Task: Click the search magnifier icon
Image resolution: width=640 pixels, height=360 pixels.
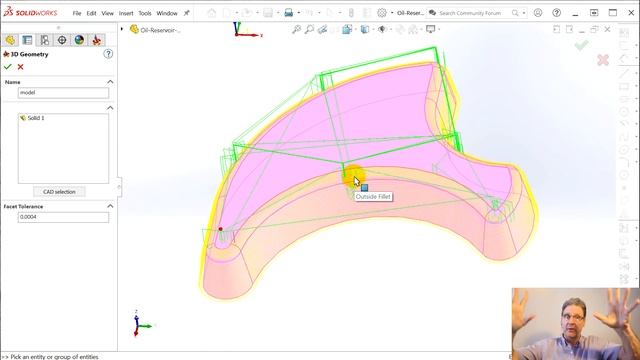Action: click(515, 13)
